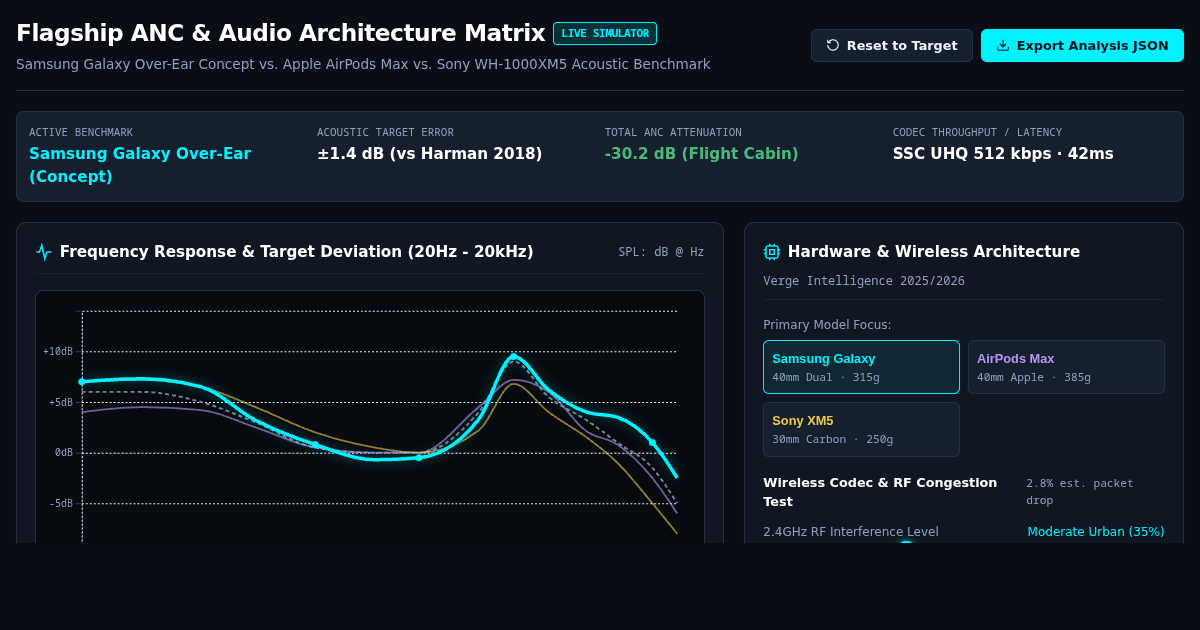
Task: Click the peak data point on cyan curve
Action: click(514, 356)
